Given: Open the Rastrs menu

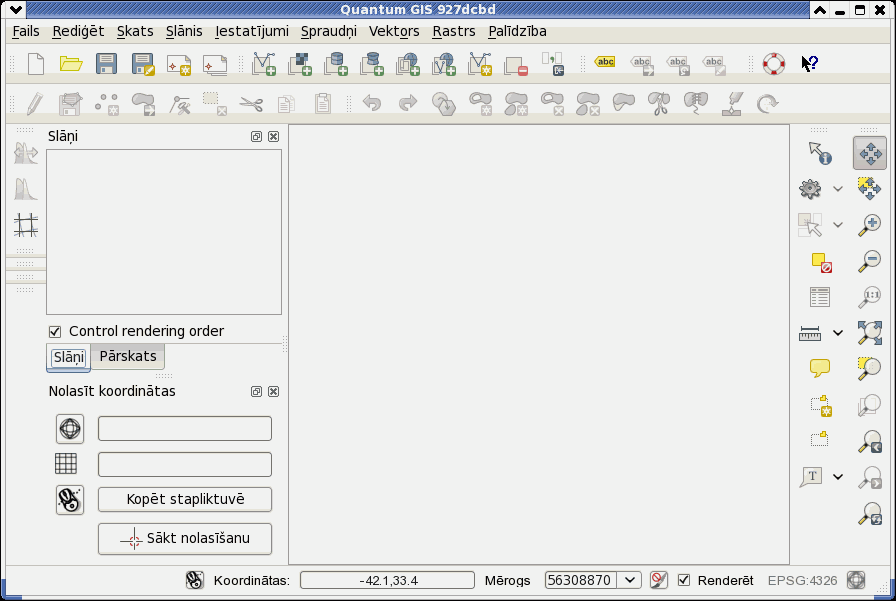Looking at the screenshot, I should click(454, 31).
